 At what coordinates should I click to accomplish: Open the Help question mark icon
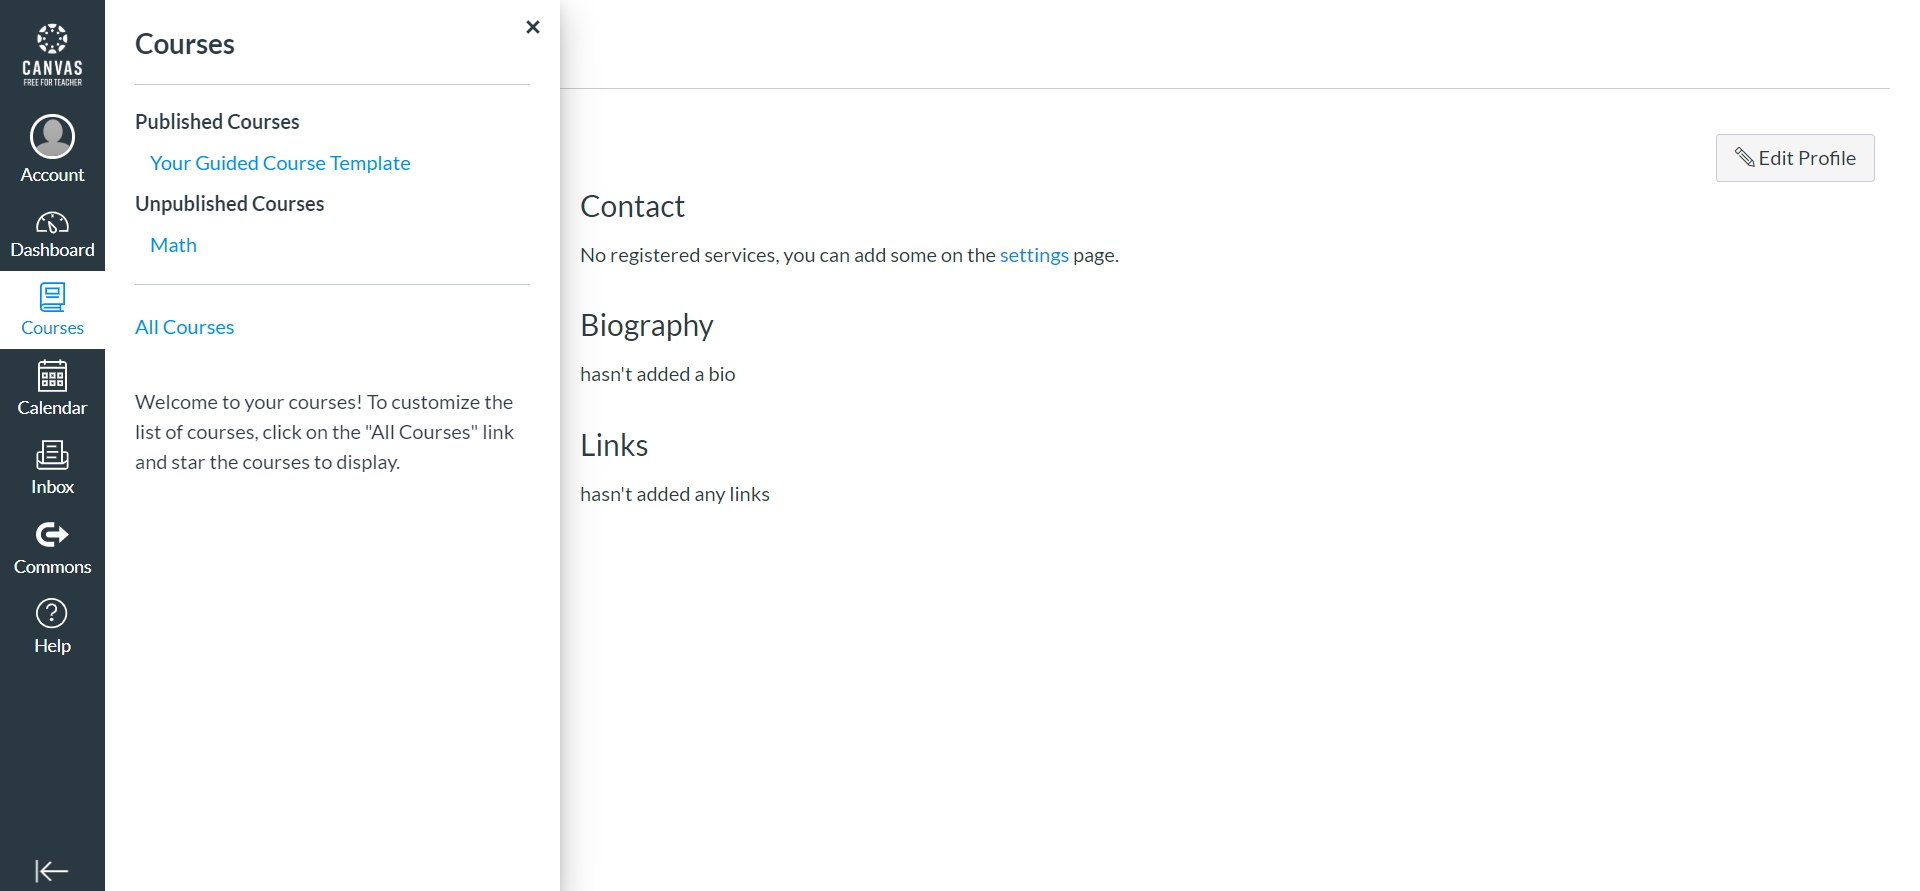click(52, 613)
